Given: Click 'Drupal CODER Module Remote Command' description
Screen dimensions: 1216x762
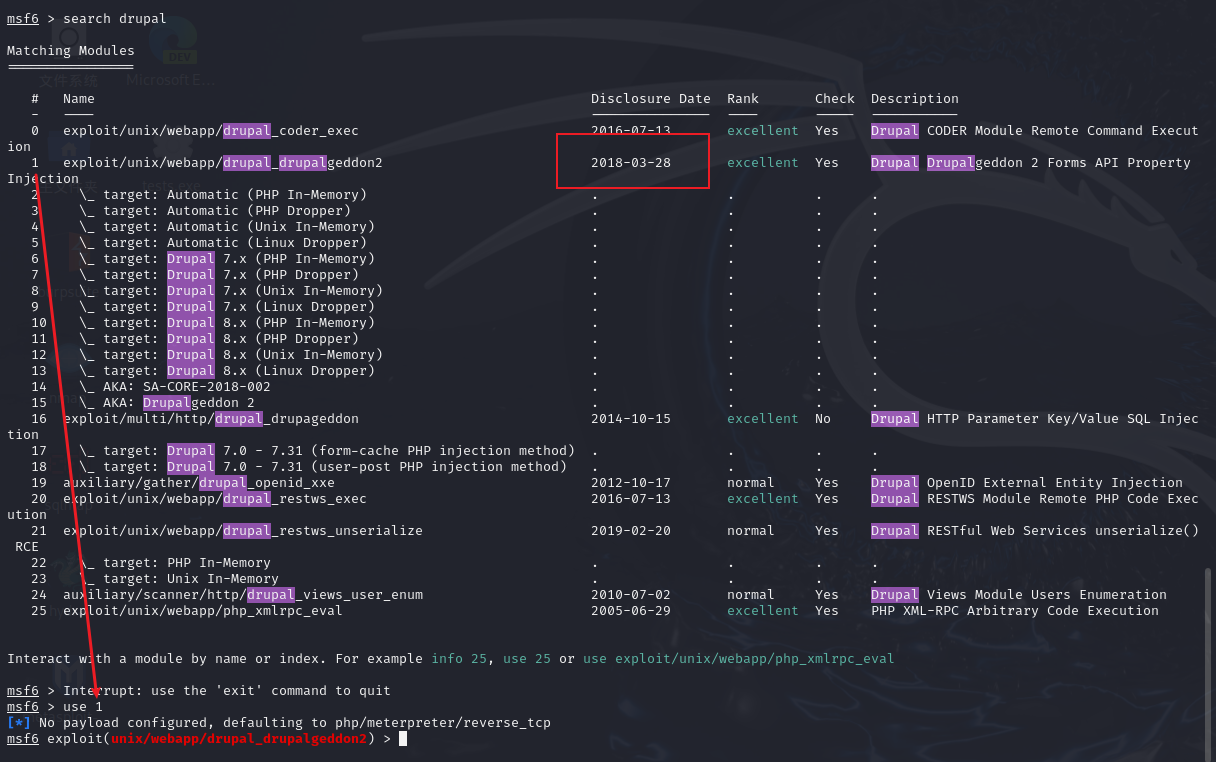Looking at the screenshot, I should [x=1035, y=131].
